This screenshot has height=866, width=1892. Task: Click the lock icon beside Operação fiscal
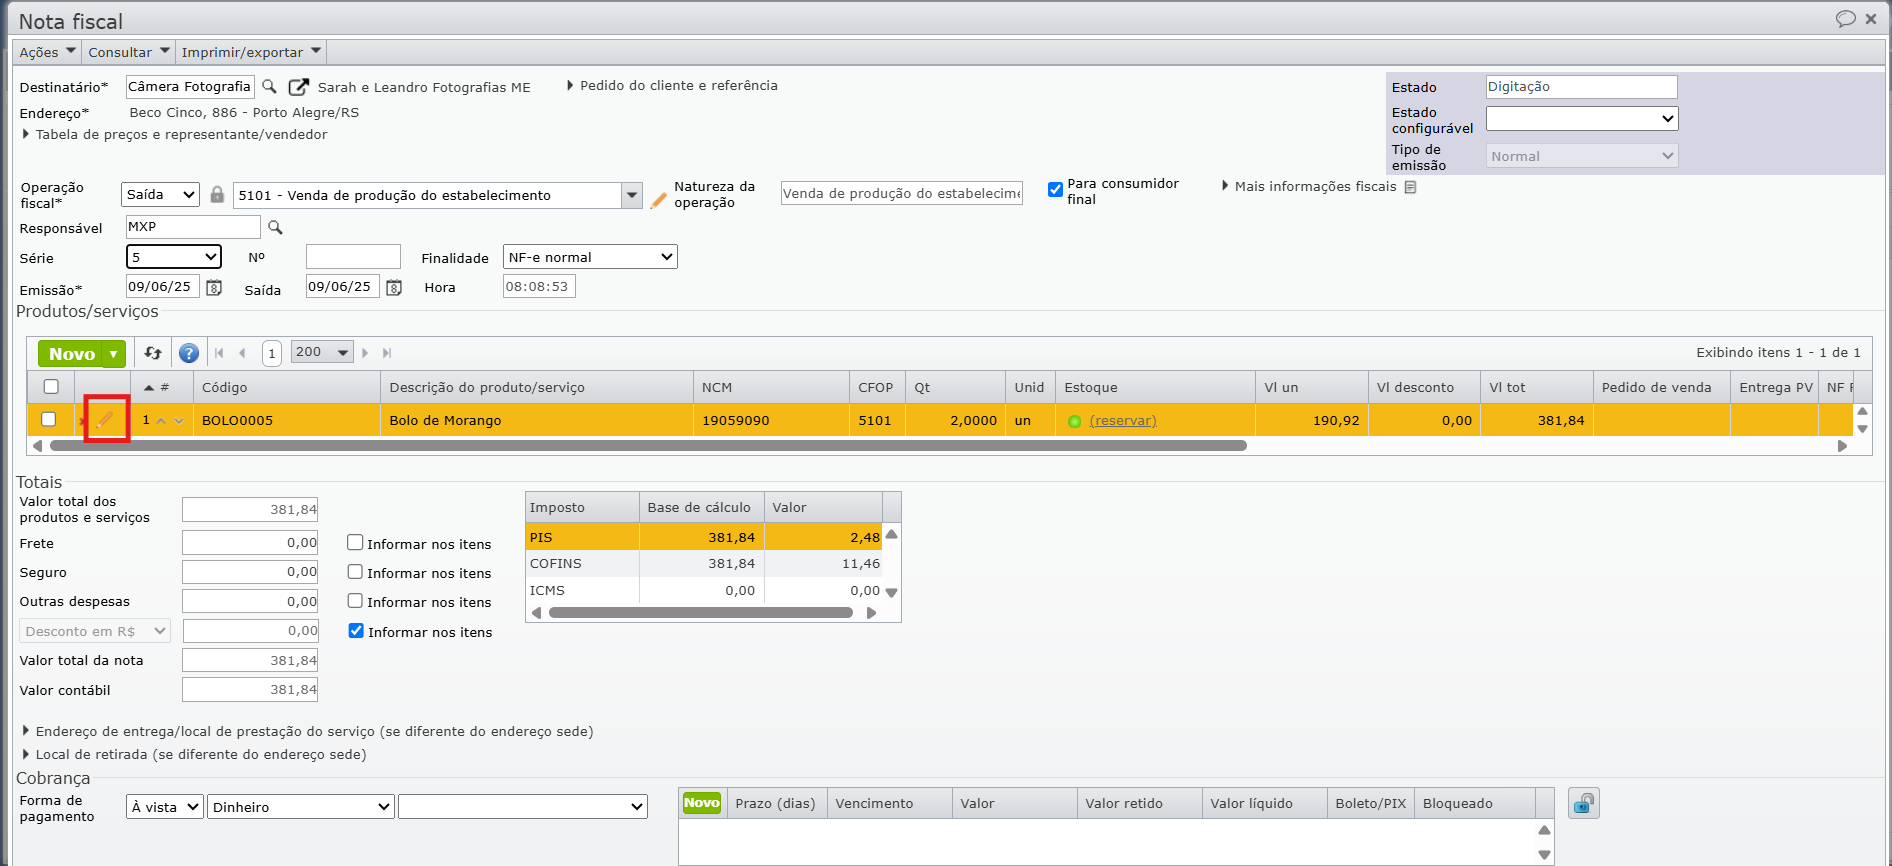pos(217,194)
